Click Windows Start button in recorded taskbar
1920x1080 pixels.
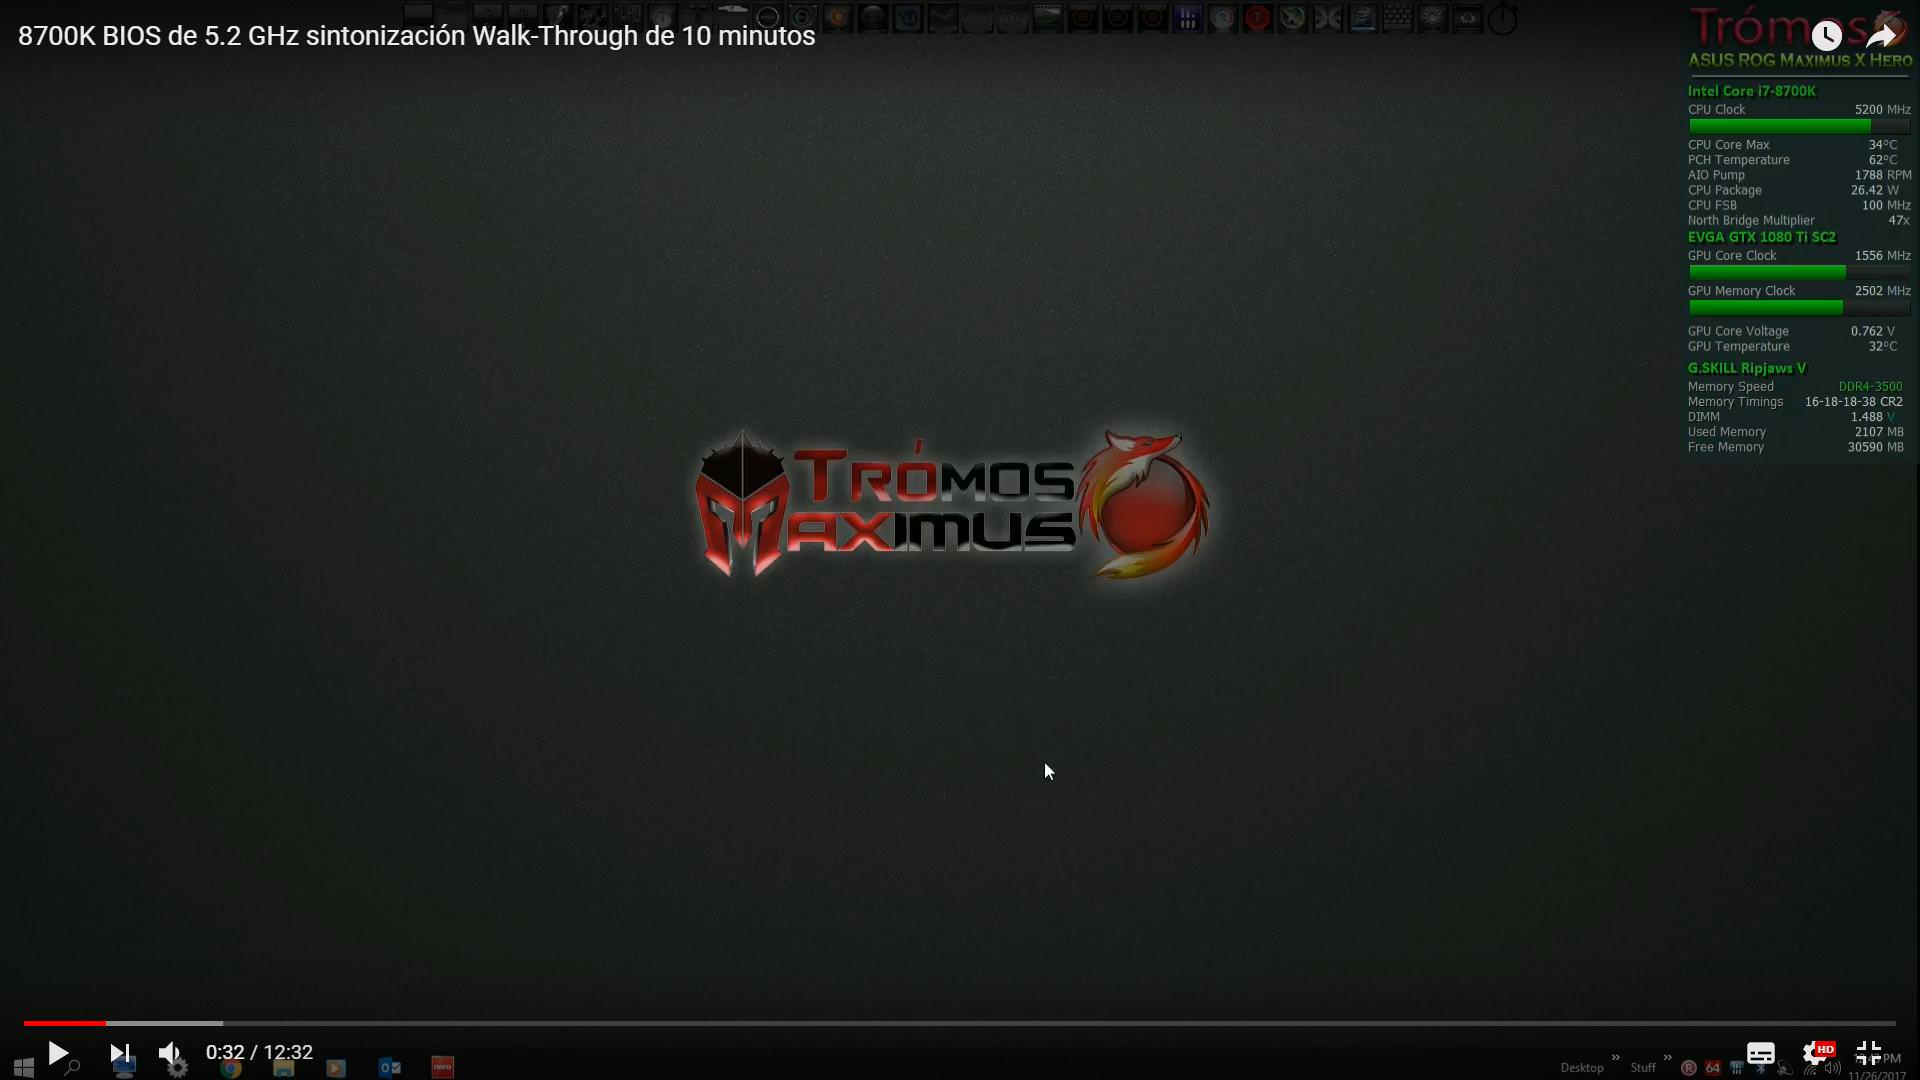[x=24, y=1068]
